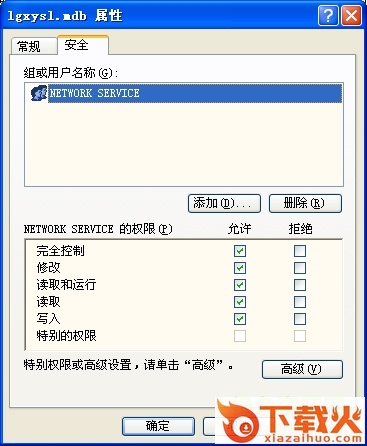Screen dimensions: 367x446
Task: Check deny box for 完全控制
Action: point(300,251)
